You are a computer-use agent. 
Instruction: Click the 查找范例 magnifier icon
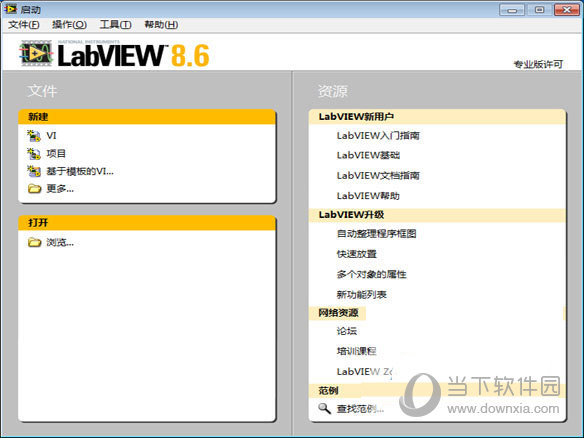(x=324, y=409)
